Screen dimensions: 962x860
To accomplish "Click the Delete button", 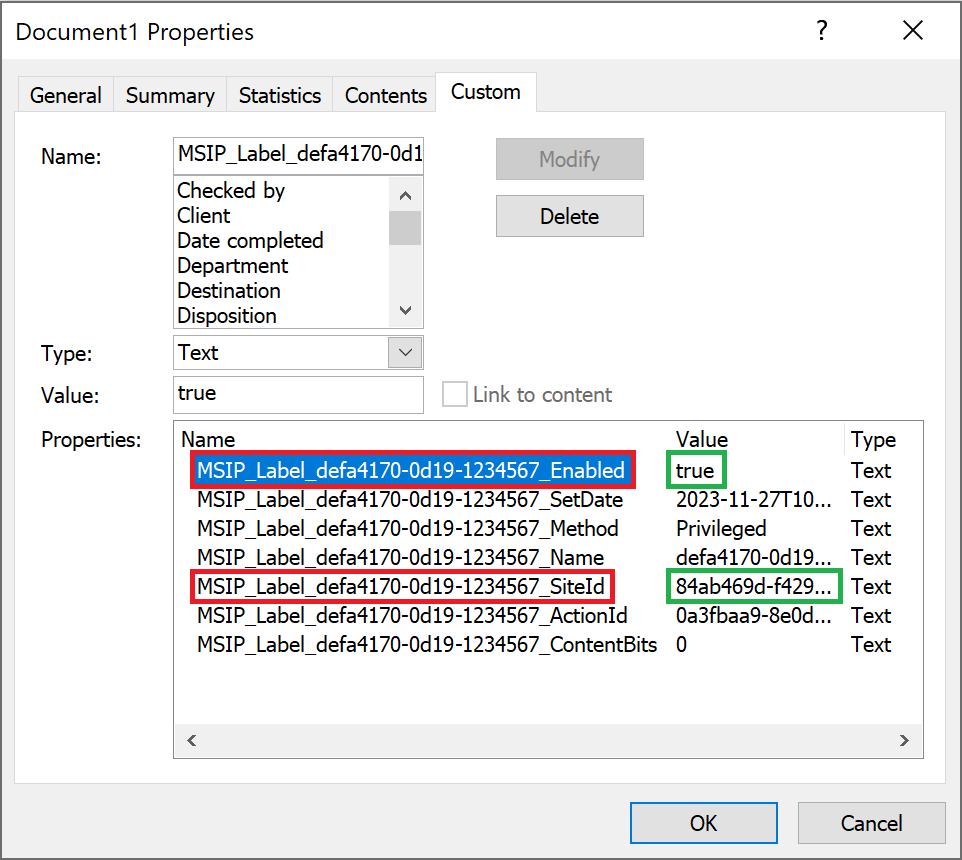I will click(569, 216).
